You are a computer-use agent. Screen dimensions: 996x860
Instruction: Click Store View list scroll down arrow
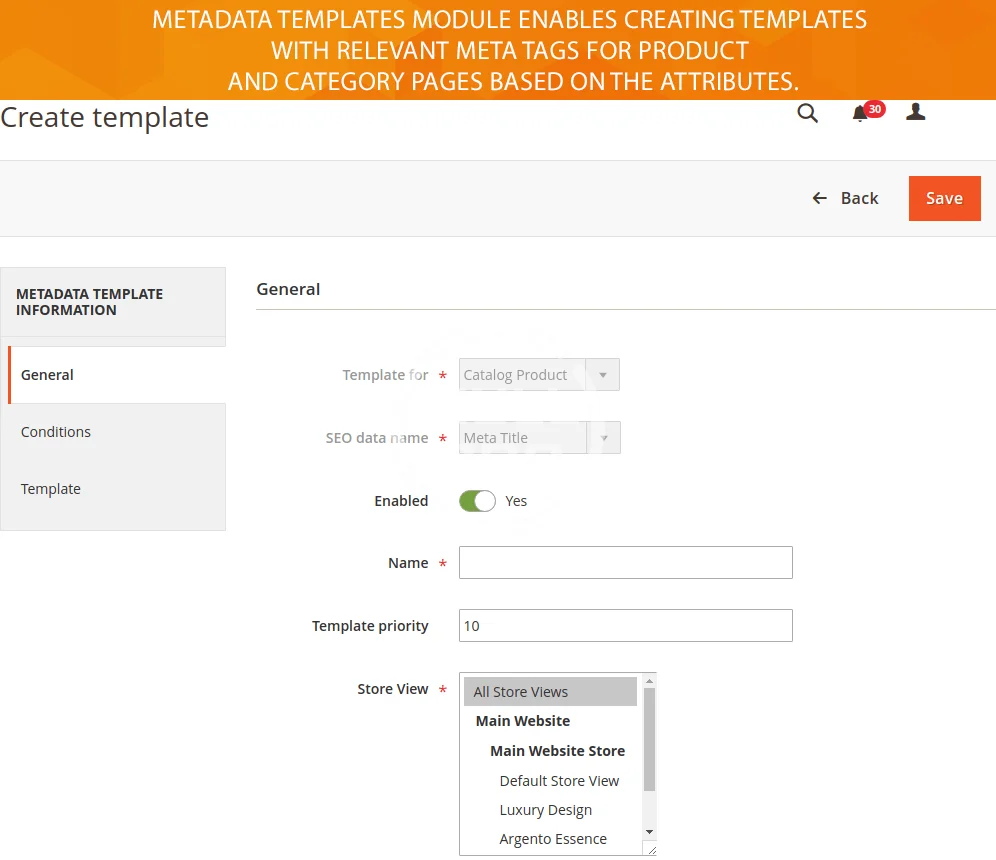click(649, 832)
